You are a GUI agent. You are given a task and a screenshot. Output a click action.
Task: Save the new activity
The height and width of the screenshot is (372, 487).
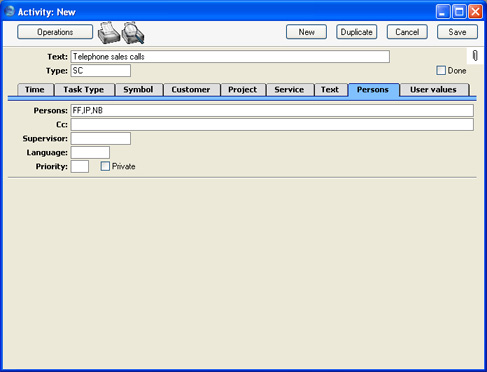point(457,32)
